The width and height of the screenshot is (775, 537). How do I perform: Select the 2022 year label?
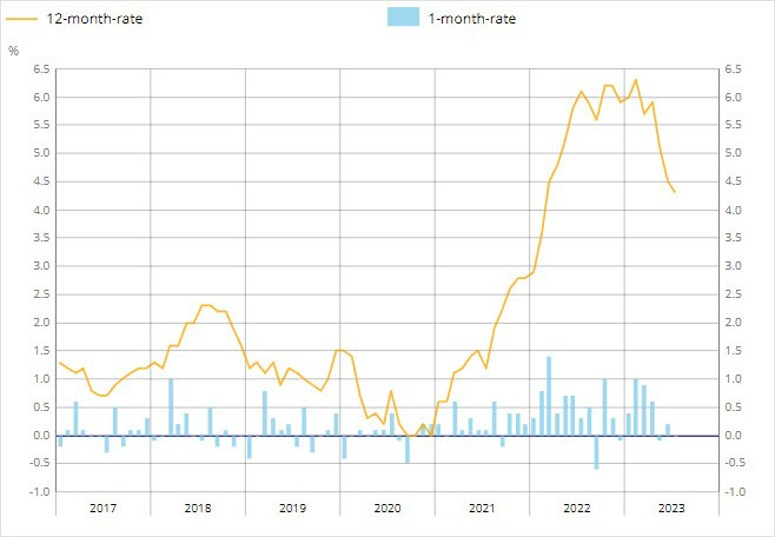577,508
